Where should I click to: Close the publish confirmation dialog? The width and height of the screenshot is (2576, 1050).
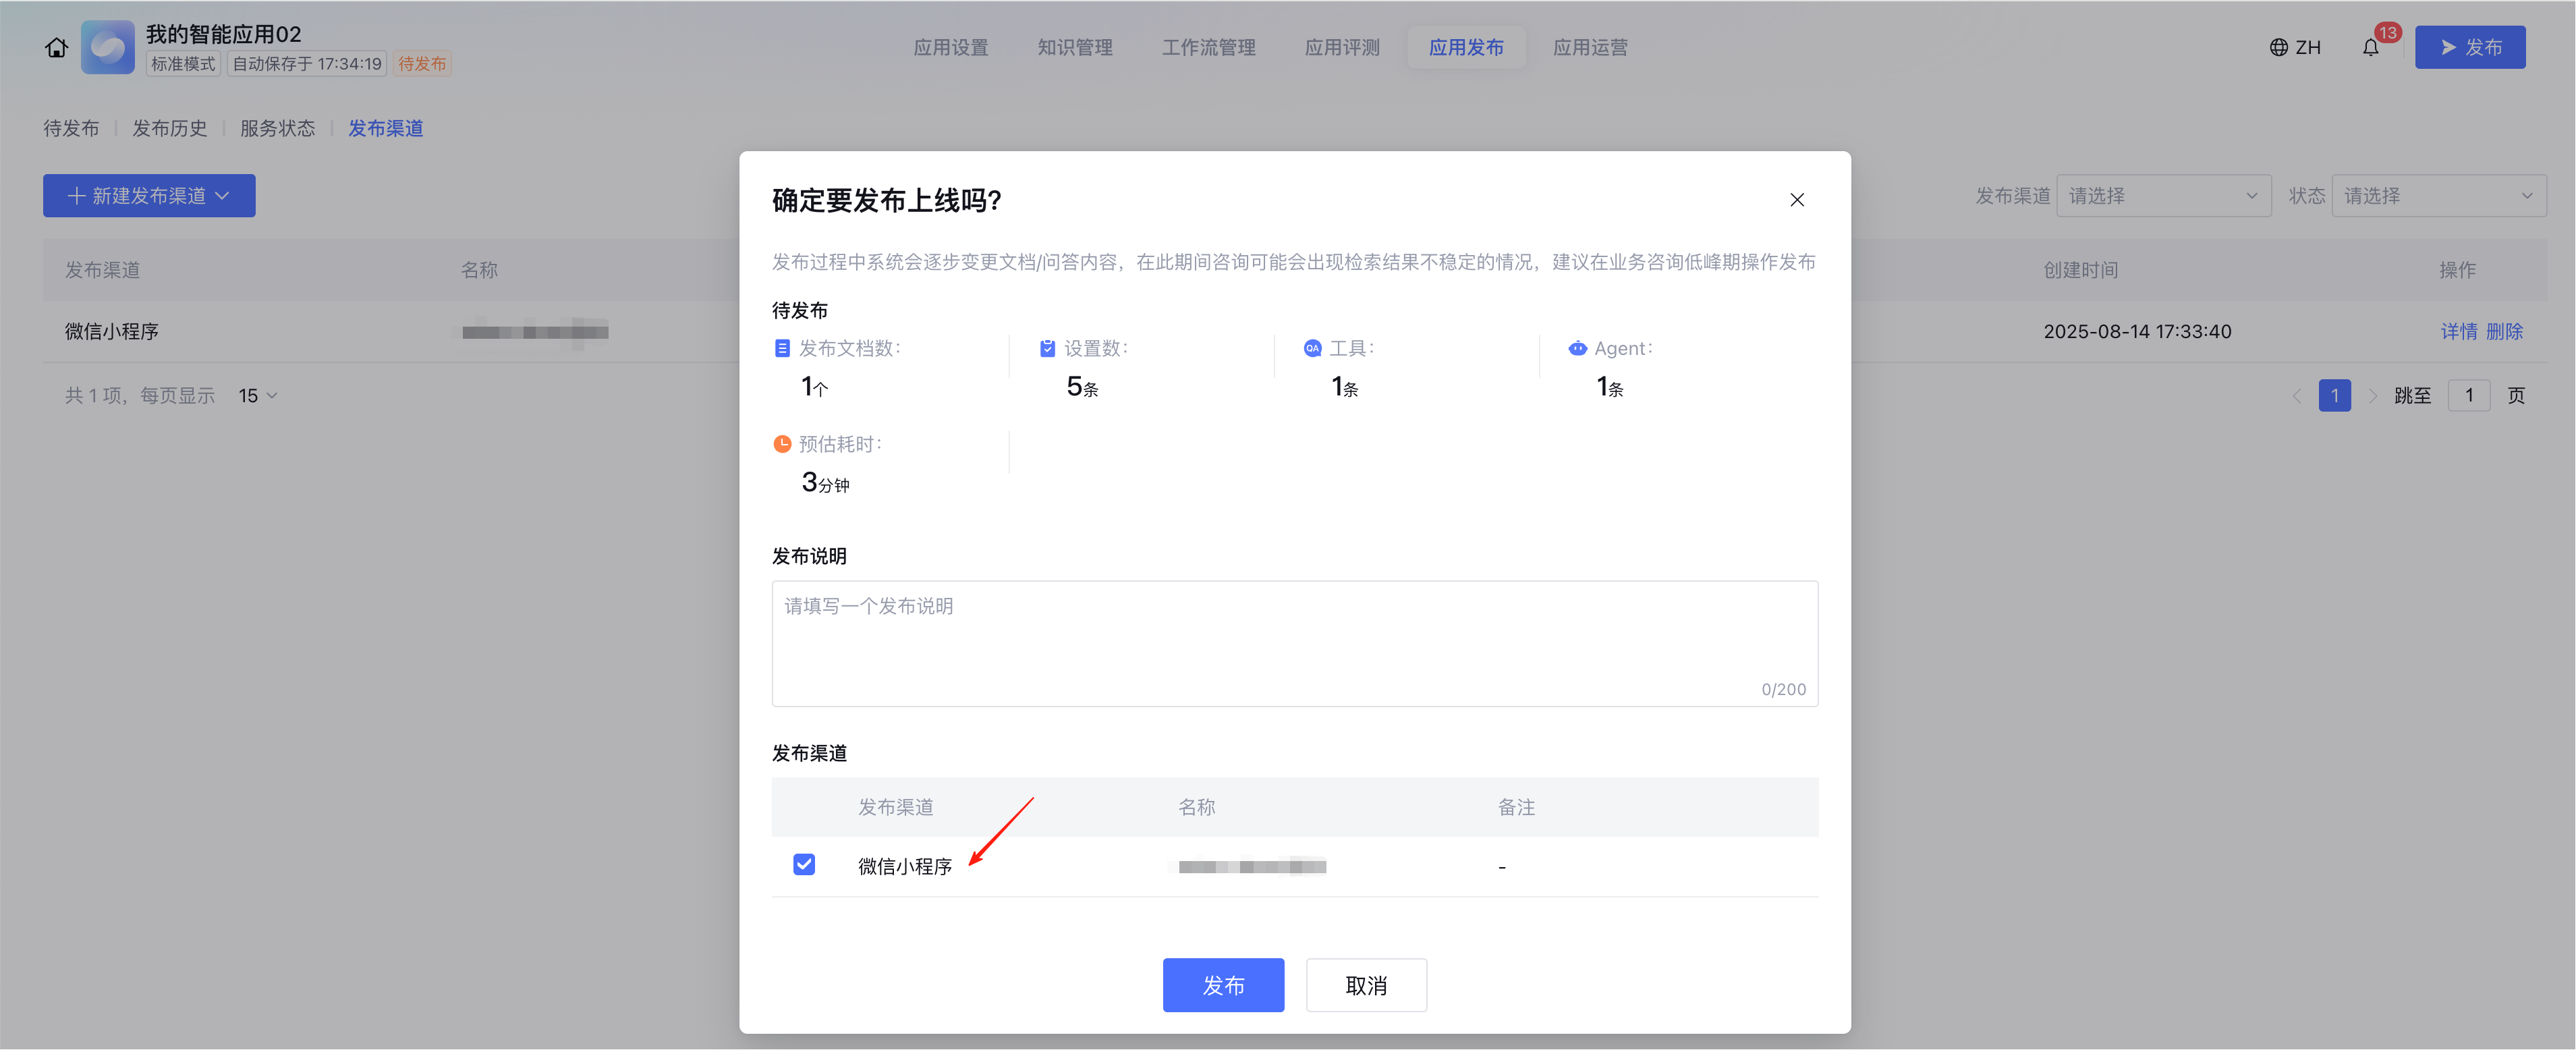1796,200
